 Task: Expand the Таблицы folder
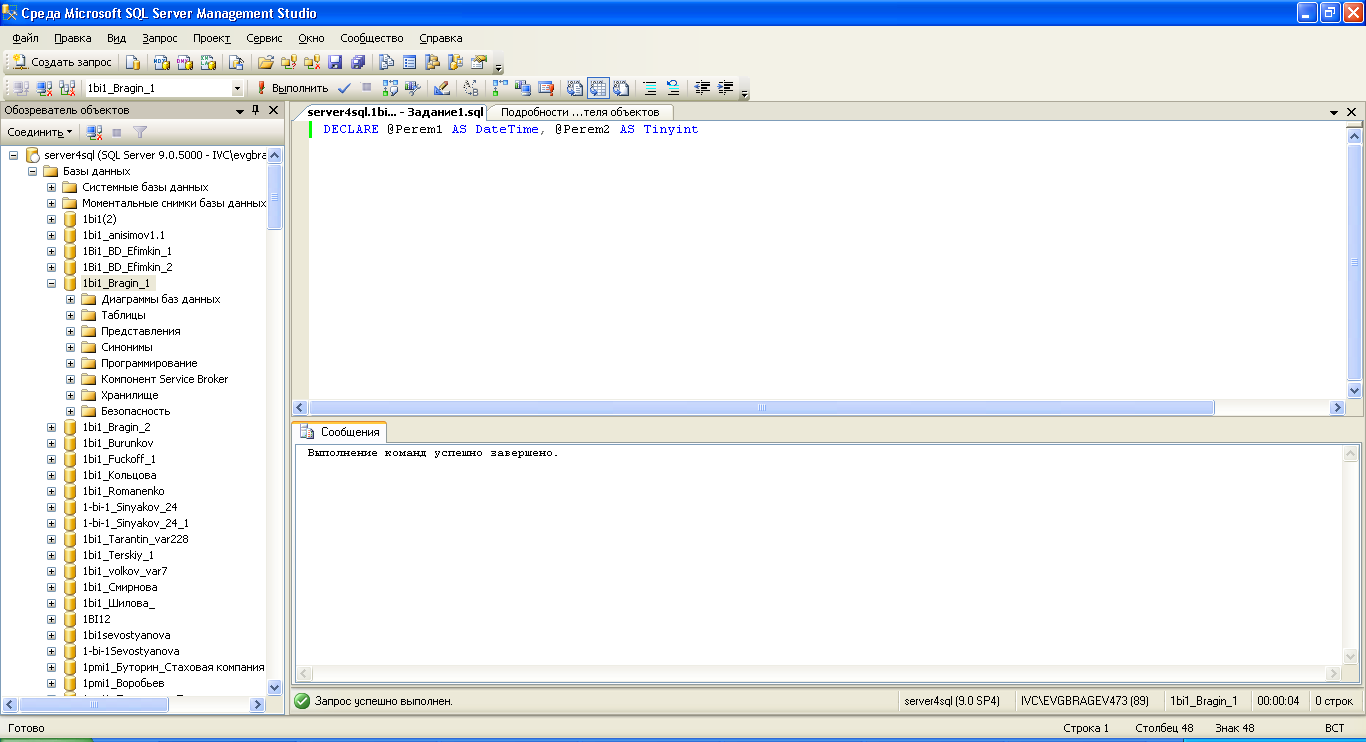[x=71, y=315]
